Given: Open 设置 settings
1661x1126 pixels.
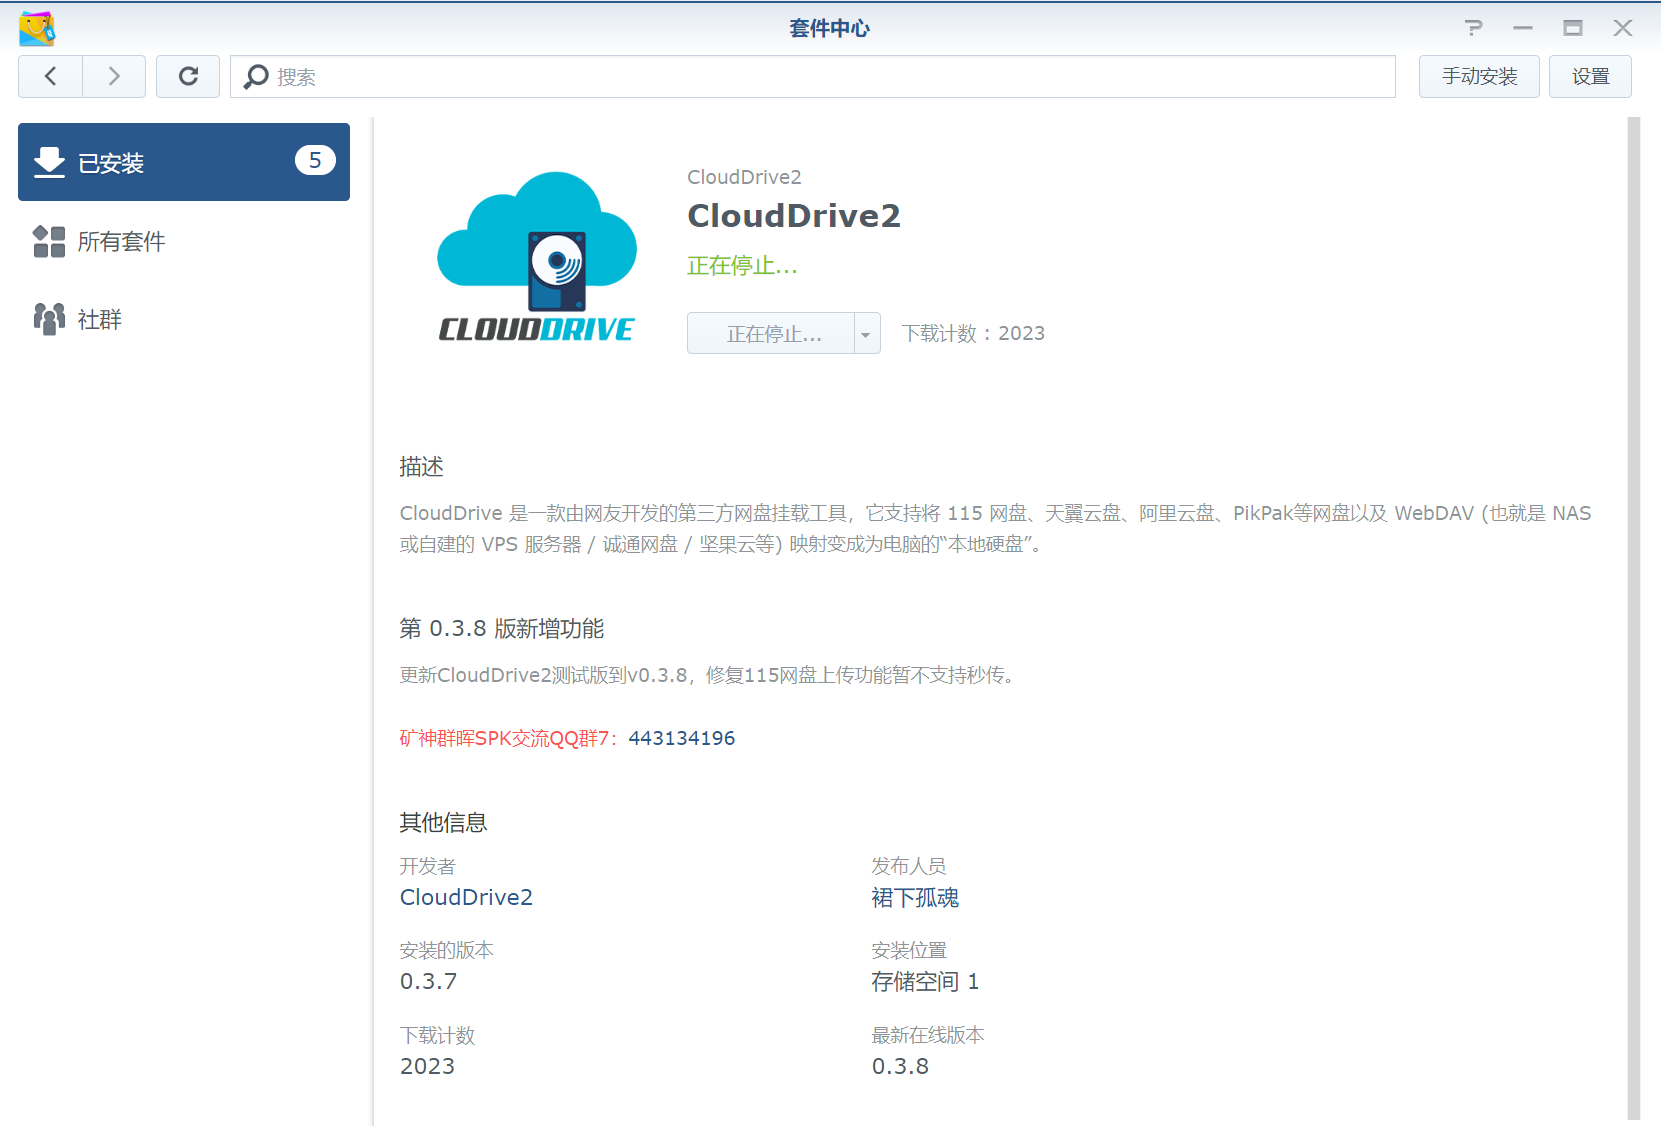Looking at the screenshot, I should 1590,77.
